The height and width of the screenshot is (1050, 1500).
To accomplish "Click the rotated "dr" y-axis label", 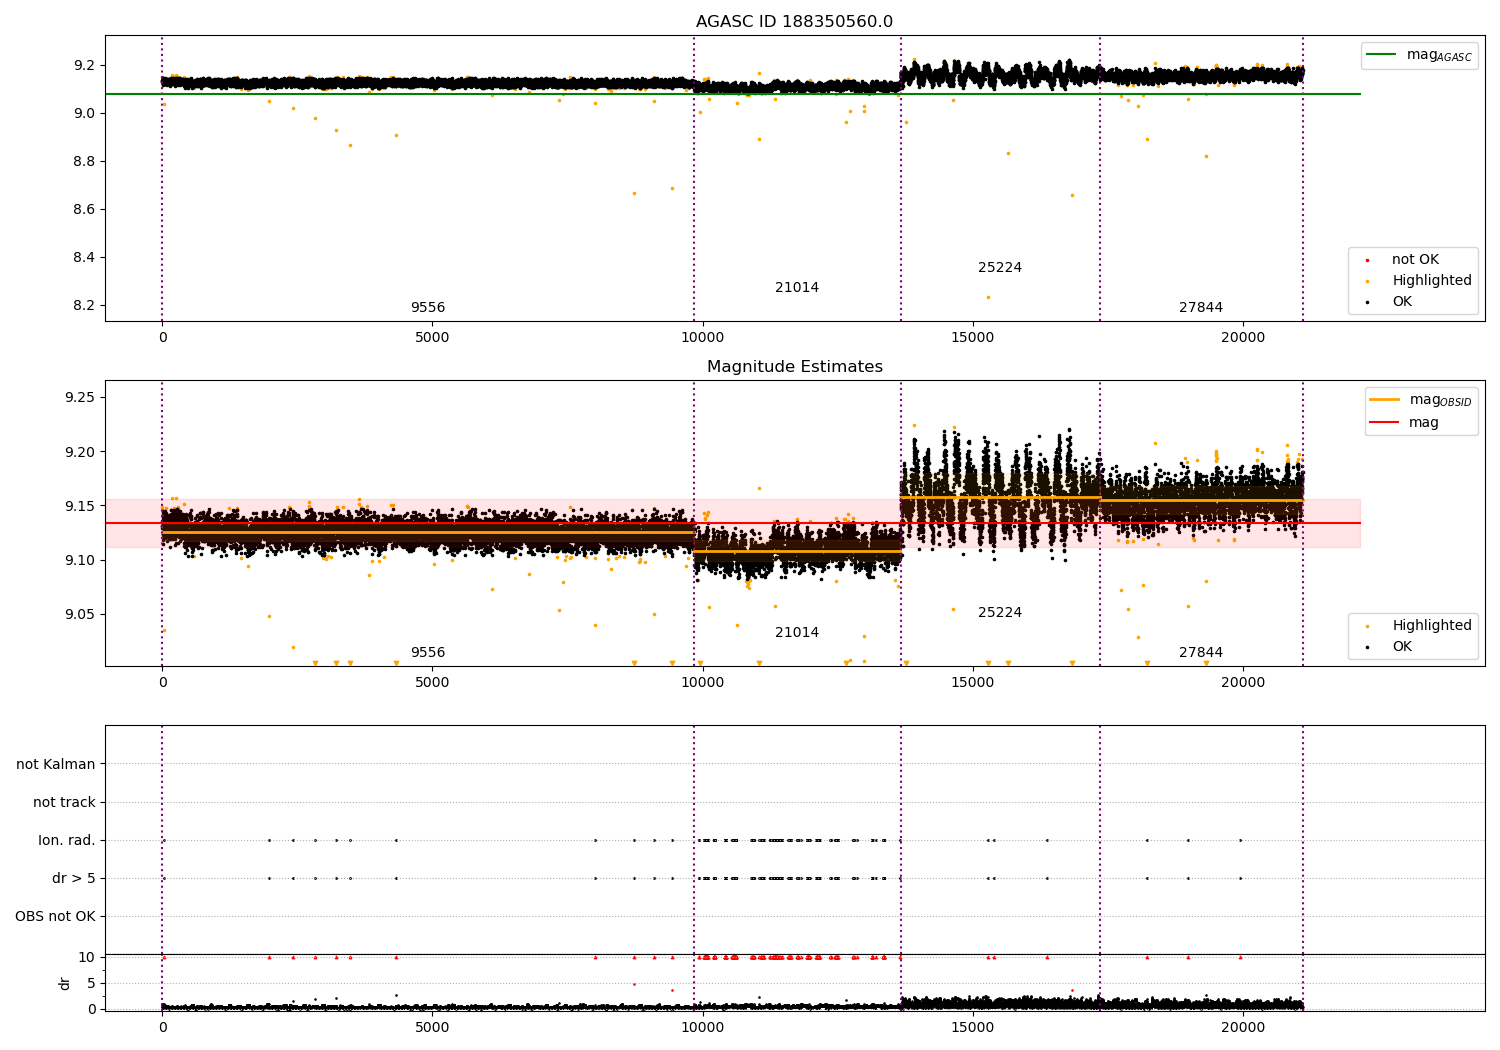I will pyautogui.click(x=65, y=983).
